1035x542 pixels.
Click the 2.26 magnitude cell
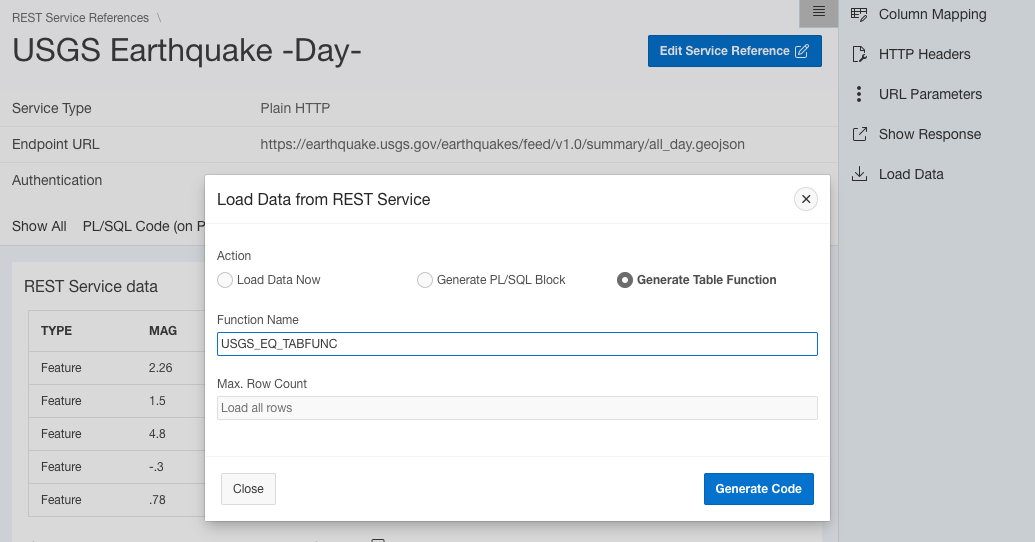click(x=160, y=368)
